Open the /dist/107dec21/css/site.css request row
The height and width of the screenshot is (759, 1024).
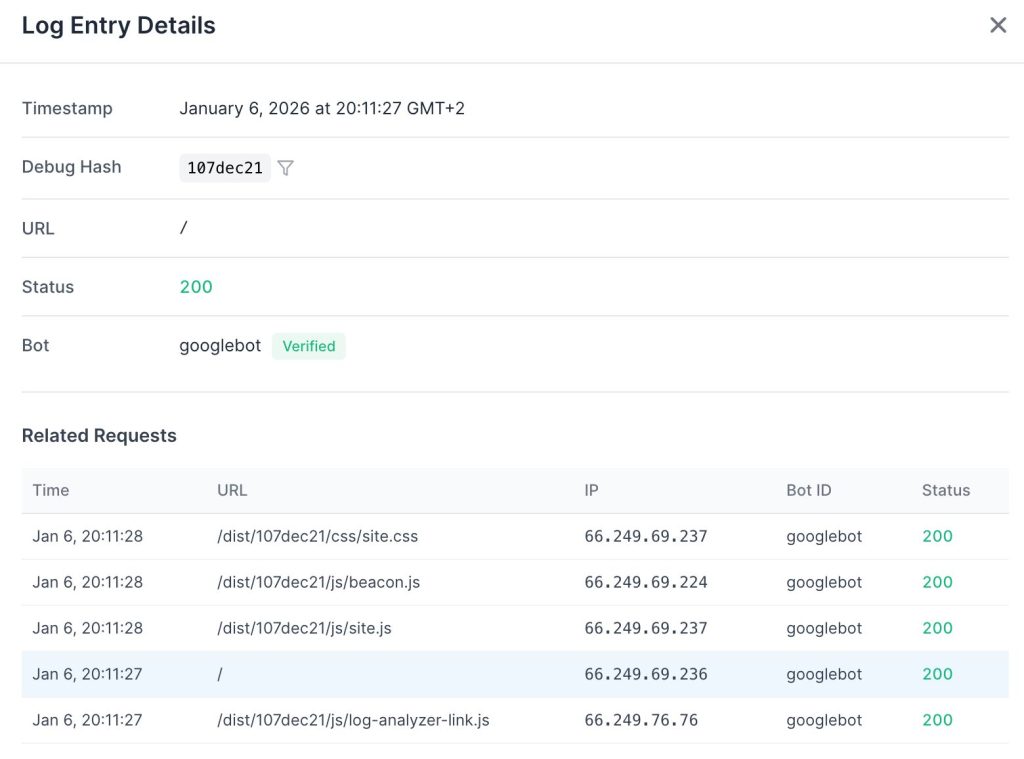[317, 536]
